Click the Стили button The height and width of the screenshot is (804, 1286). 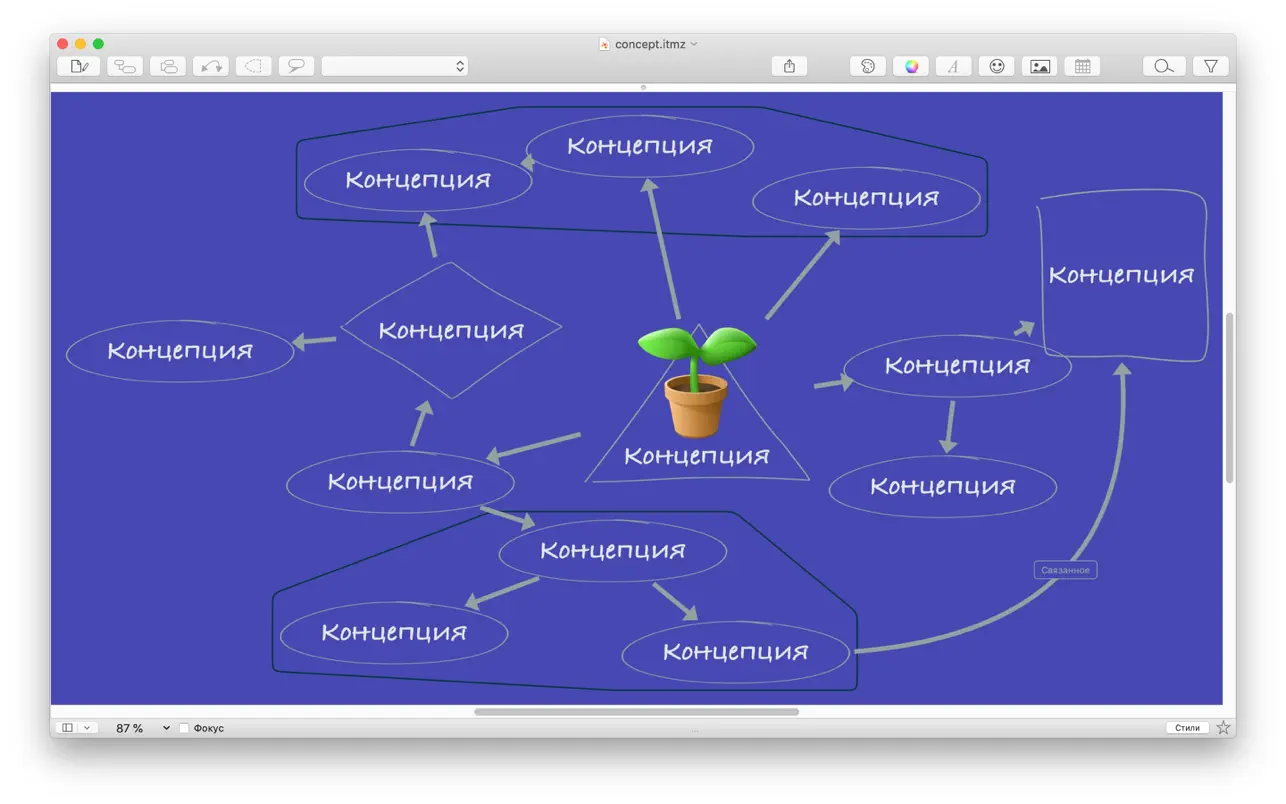[x=1187, y=728]
